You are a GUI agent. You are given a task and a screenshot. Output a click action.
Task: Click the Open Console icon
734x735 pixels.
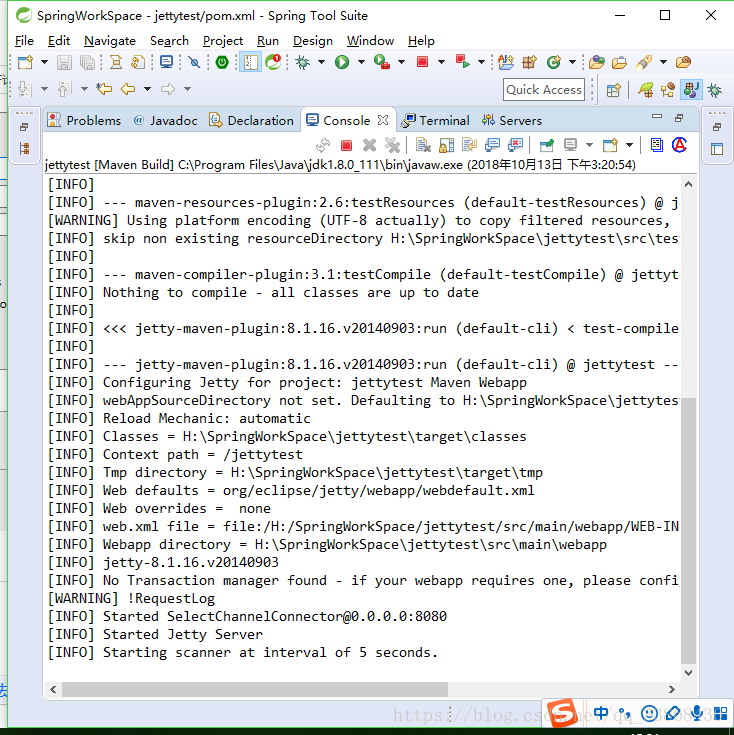(610, 146)
